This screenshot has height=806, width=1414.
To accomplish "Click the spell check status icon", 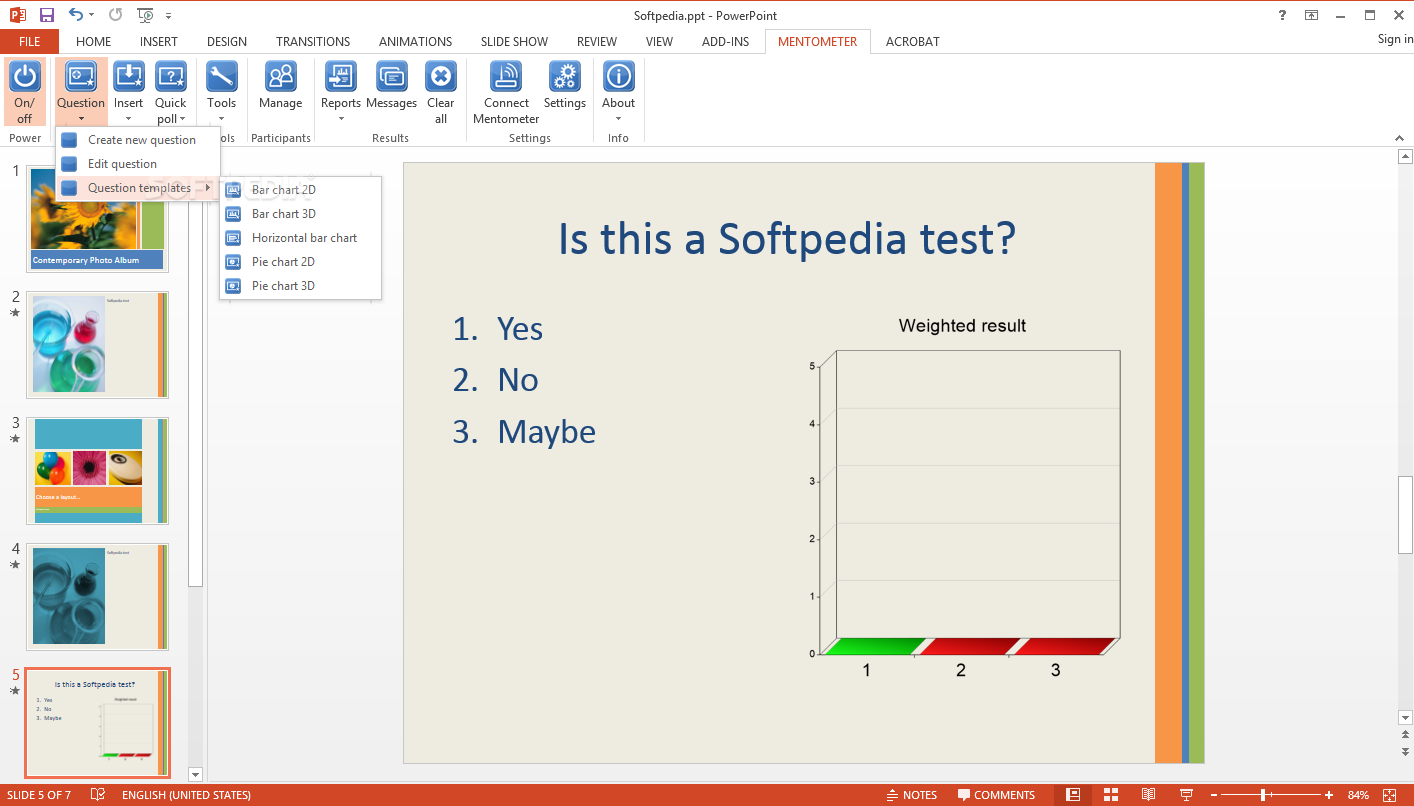I will [98, 795].
